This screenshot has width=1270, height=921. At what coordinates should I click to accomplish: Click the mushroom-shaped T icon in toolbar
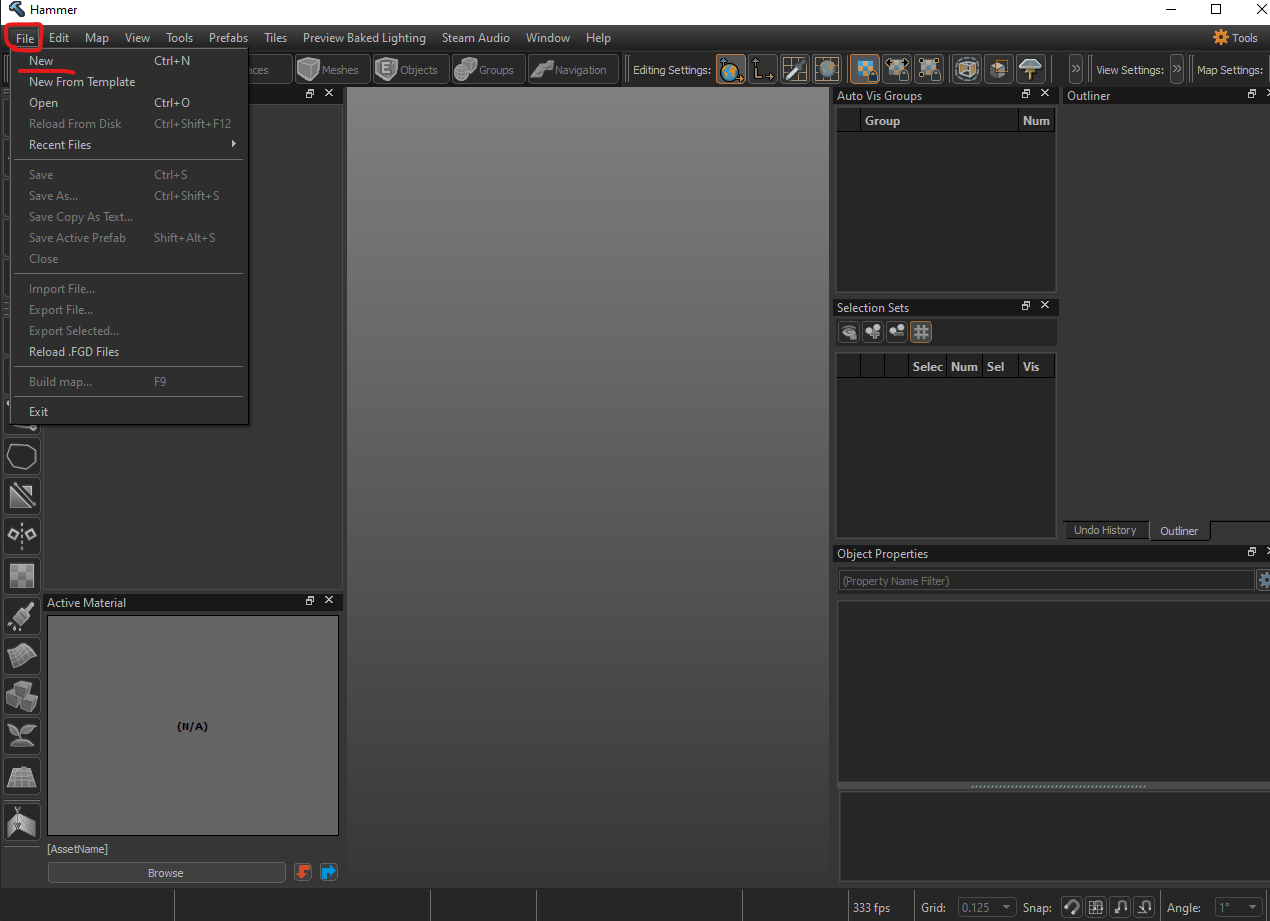coord(1031,69)
